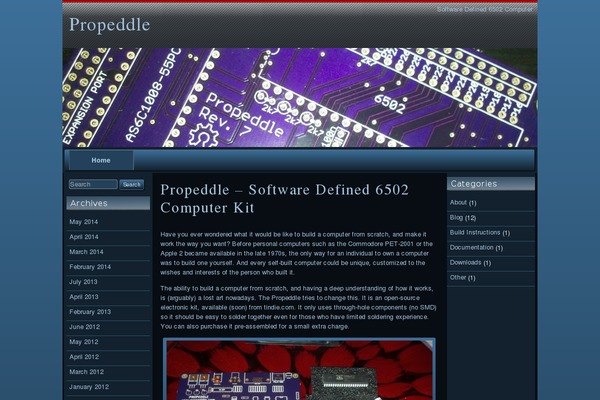The height and width of the screenshot is (400, 600).
Task: Open the About category
Action: 458,202
